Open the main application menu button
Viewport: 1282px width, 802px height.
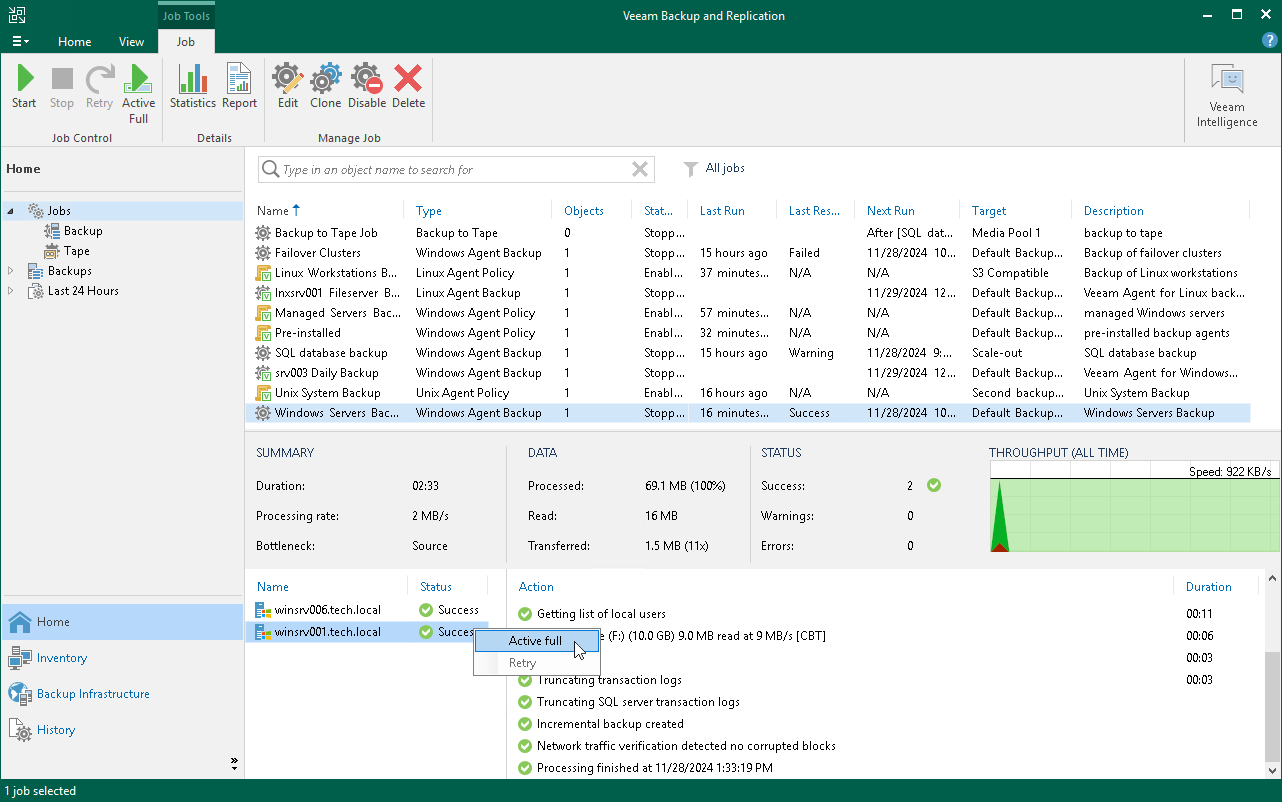click(x=19, y=42)
